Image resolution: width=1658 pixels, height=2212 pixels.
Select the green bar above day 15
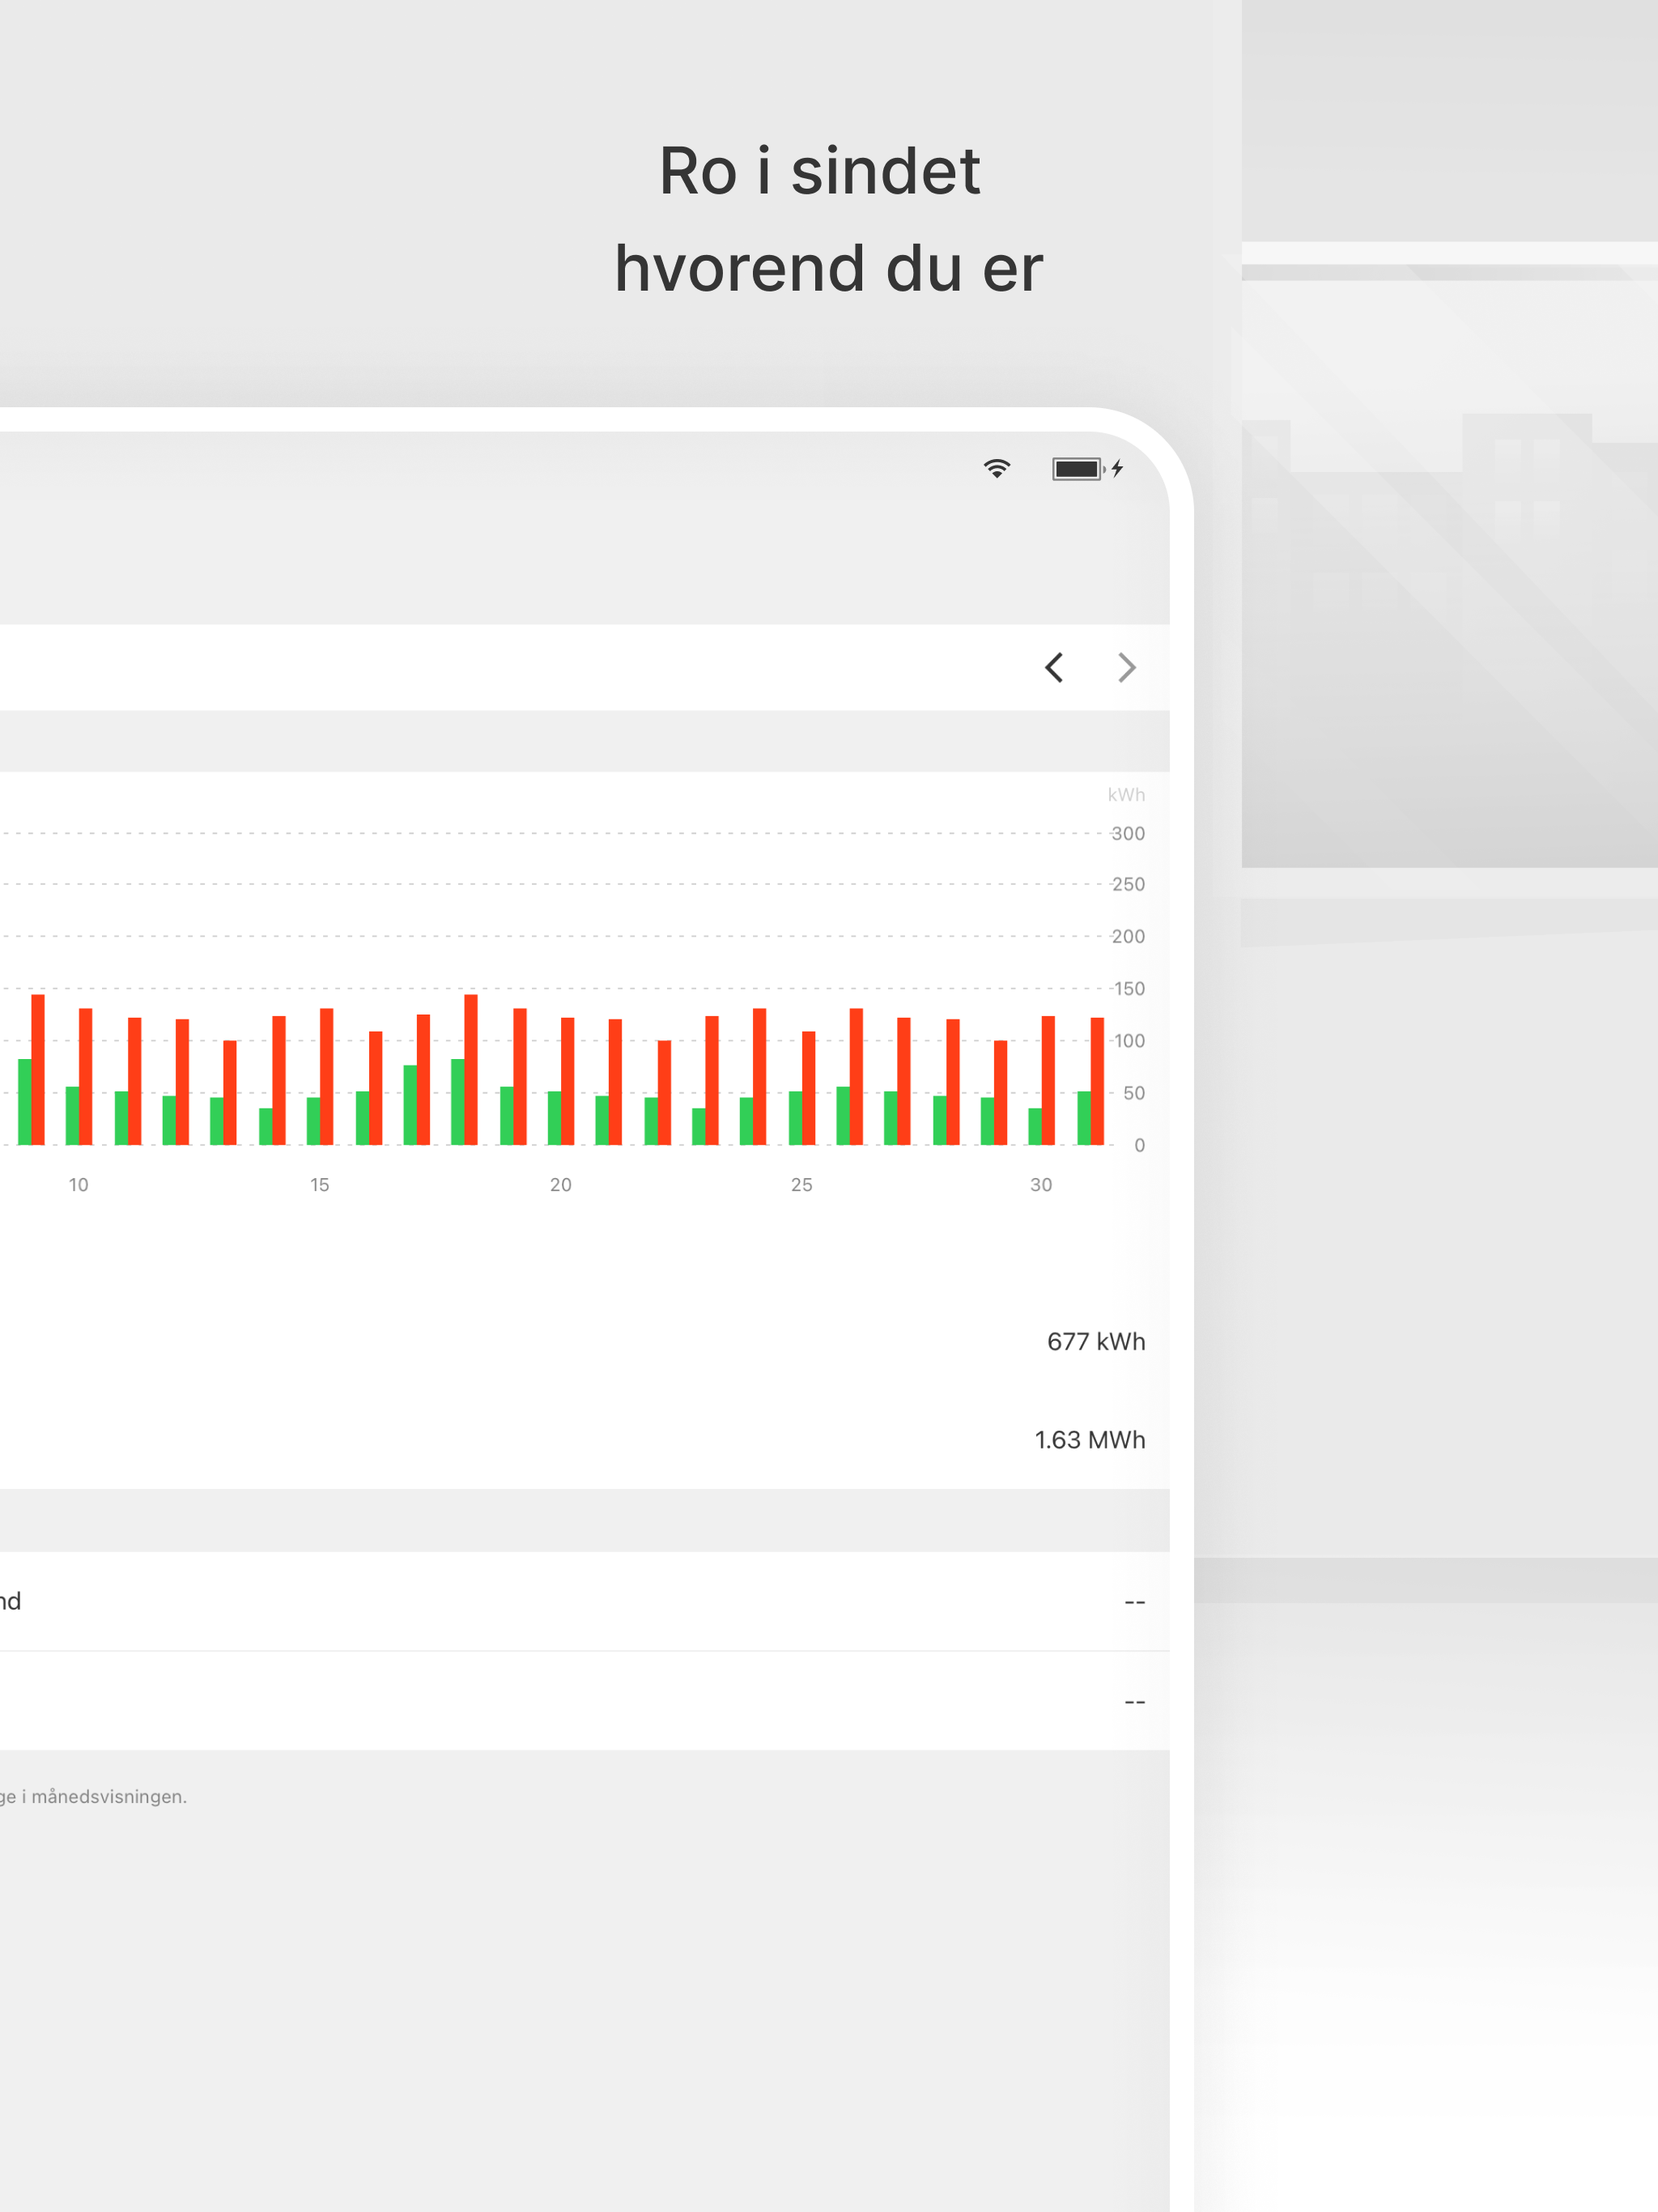click(313, 1121)
